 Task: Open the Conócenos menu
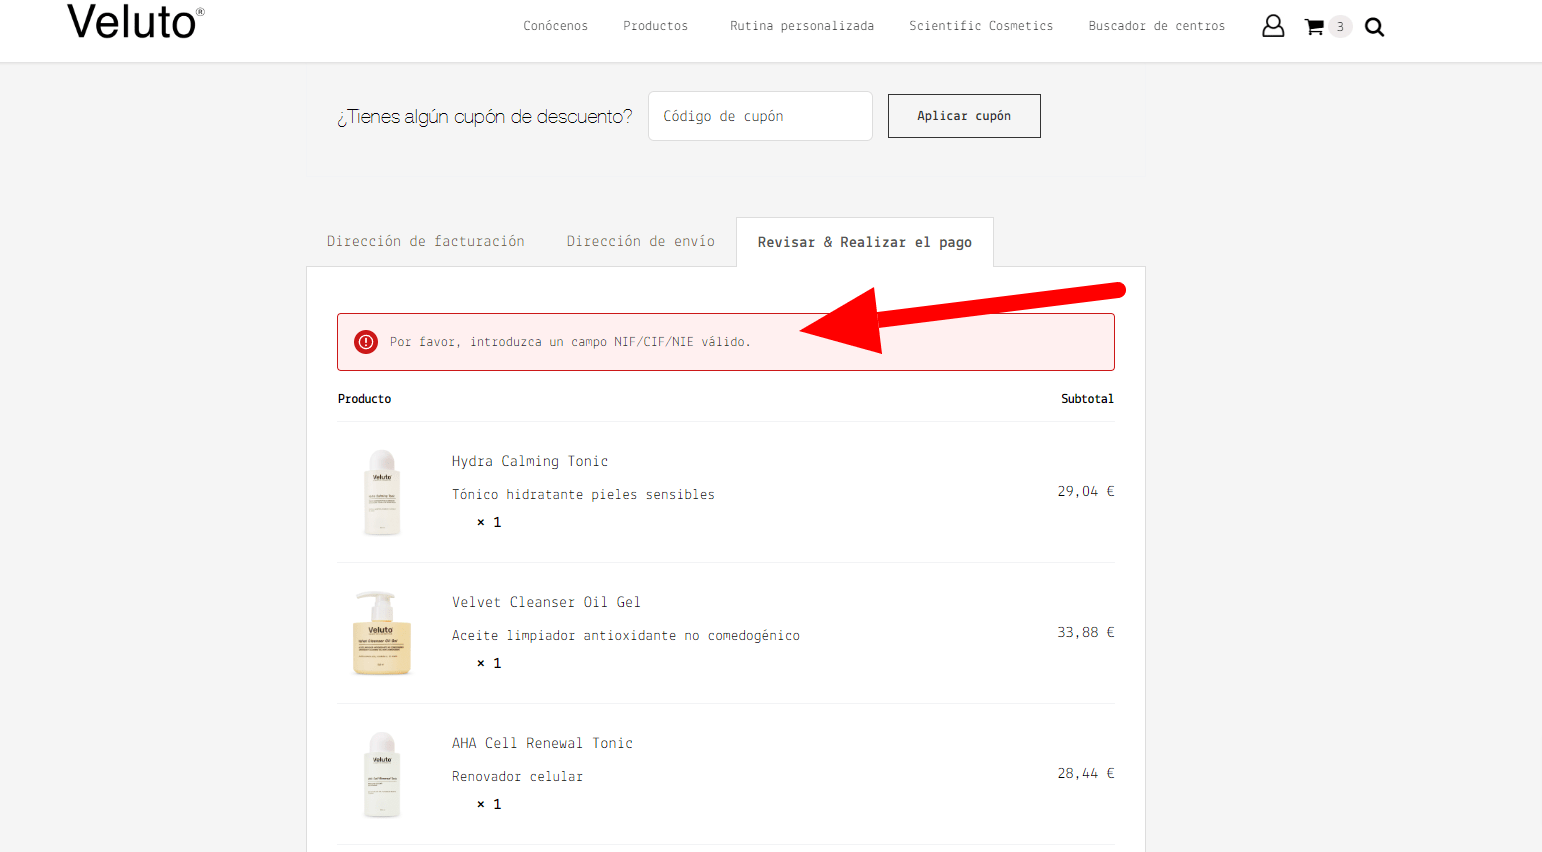point(555,26)
